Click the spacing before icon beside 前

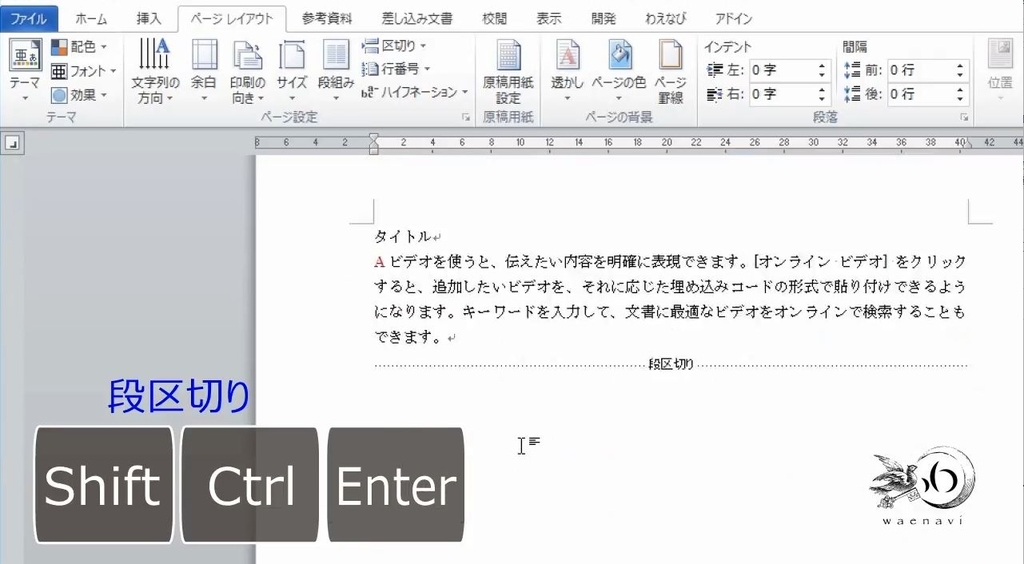point(852,70)
